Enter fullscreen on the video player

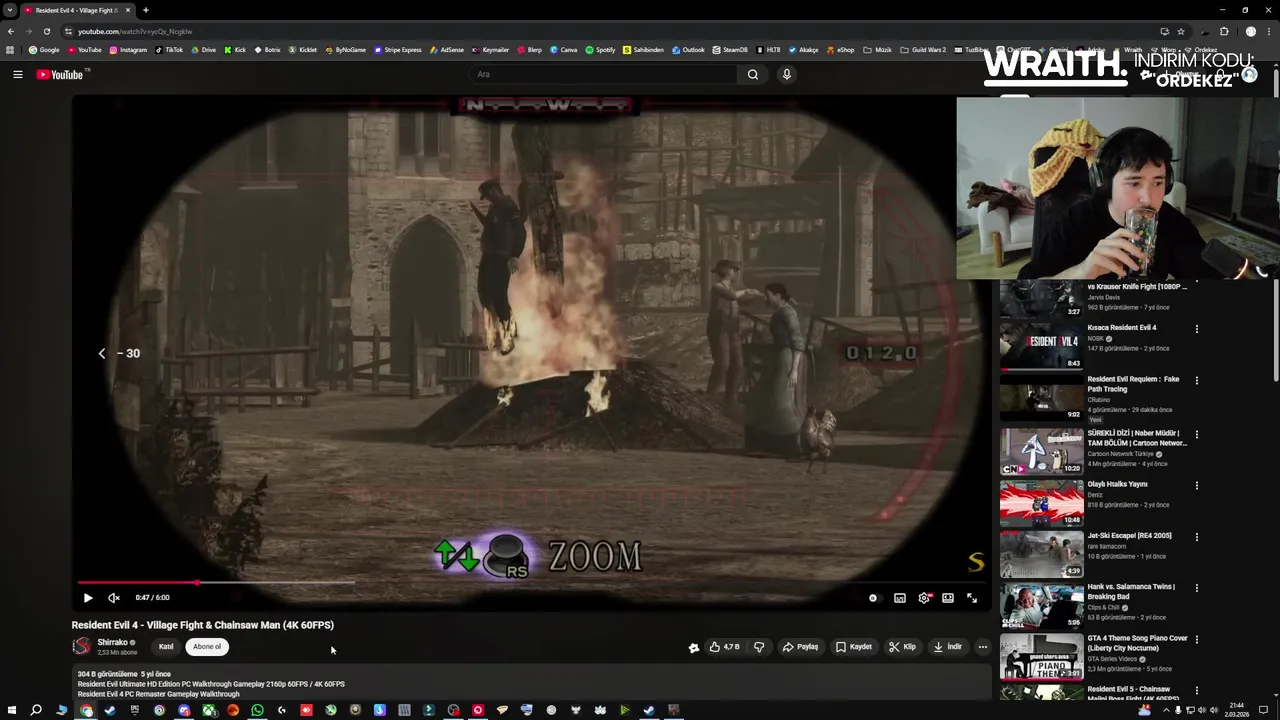point(972,598)
